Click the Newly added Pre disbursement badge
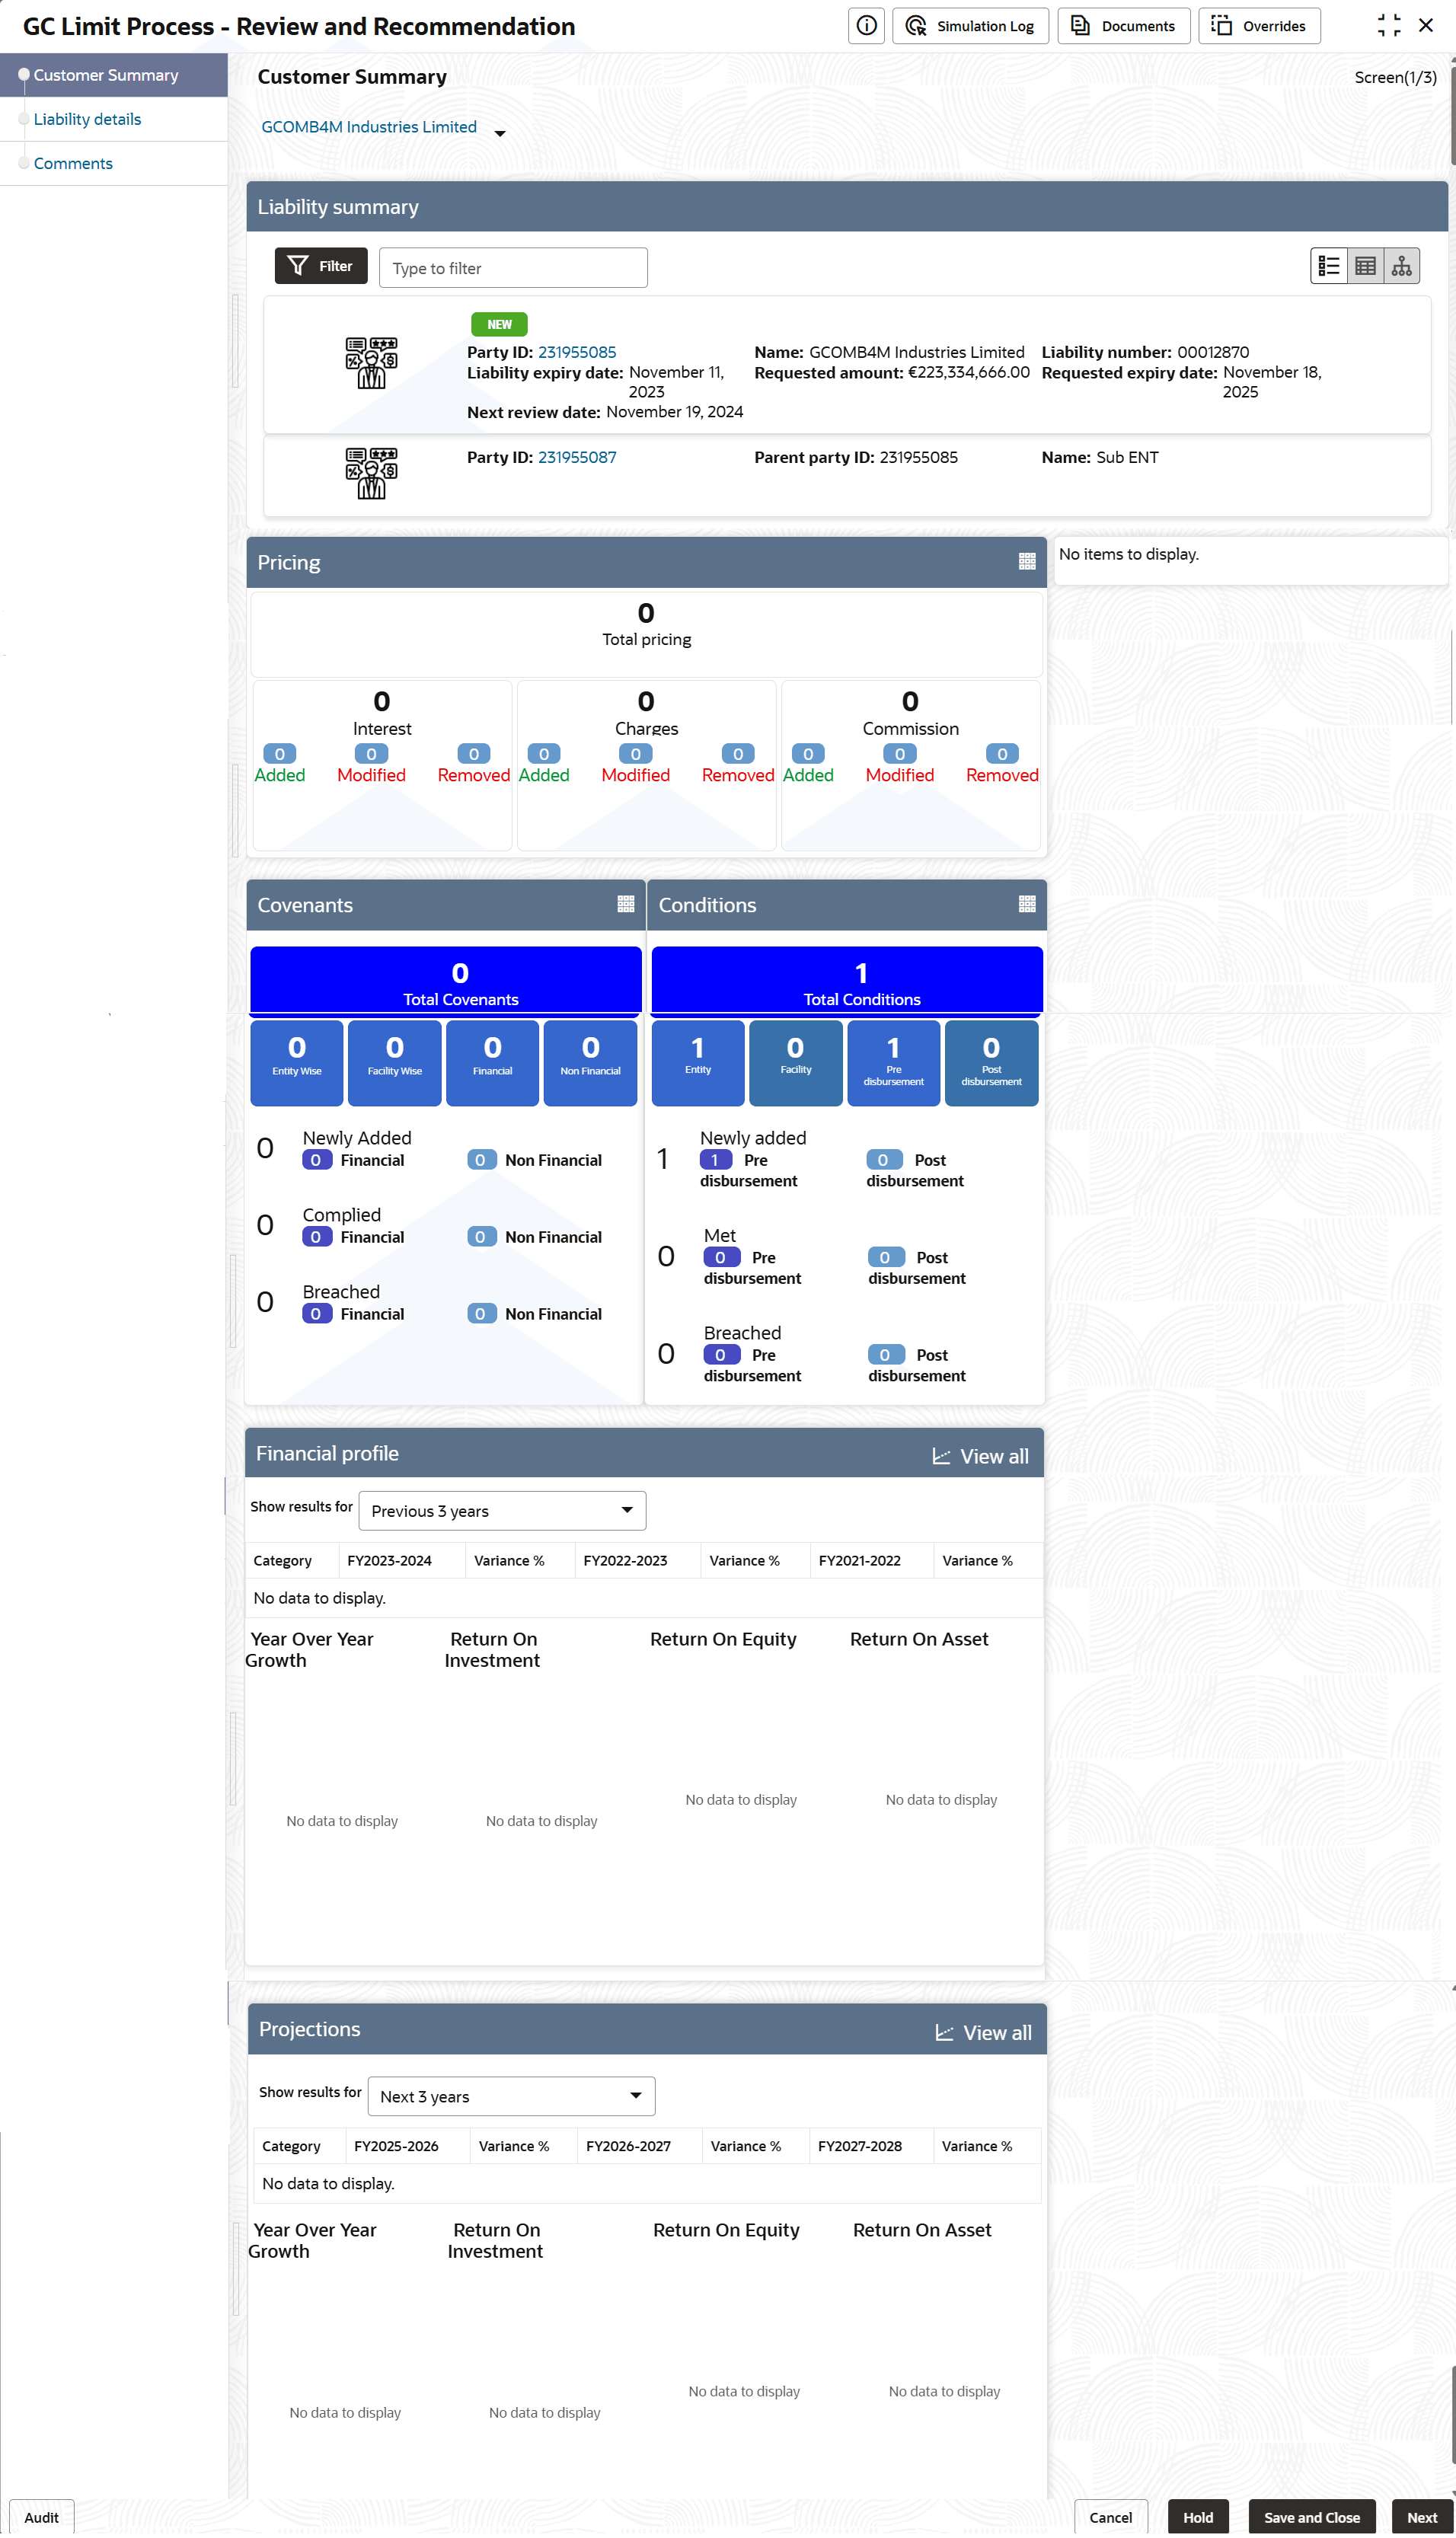This screenshot has width=1456, height=2538. (x=715, y=1159)
